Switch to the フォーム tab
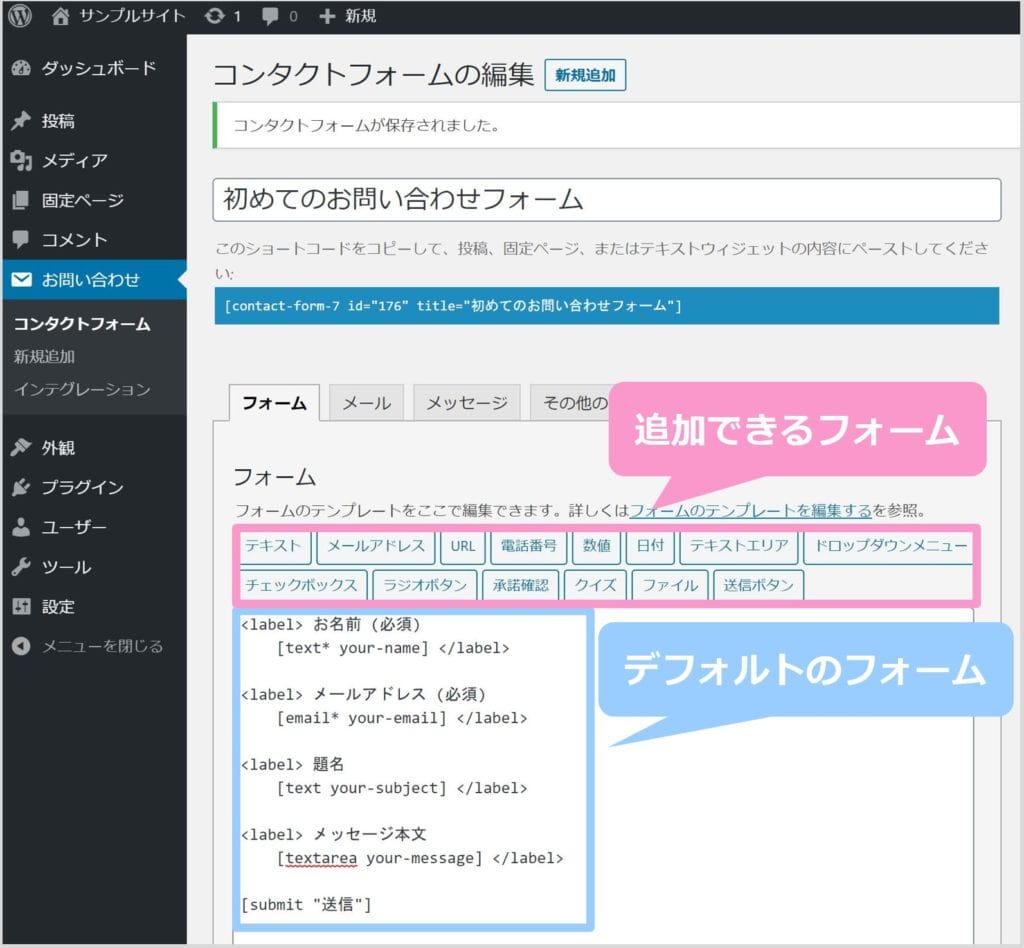The height and width of the screenshot is (948, 1024). [x=274, y=403]
